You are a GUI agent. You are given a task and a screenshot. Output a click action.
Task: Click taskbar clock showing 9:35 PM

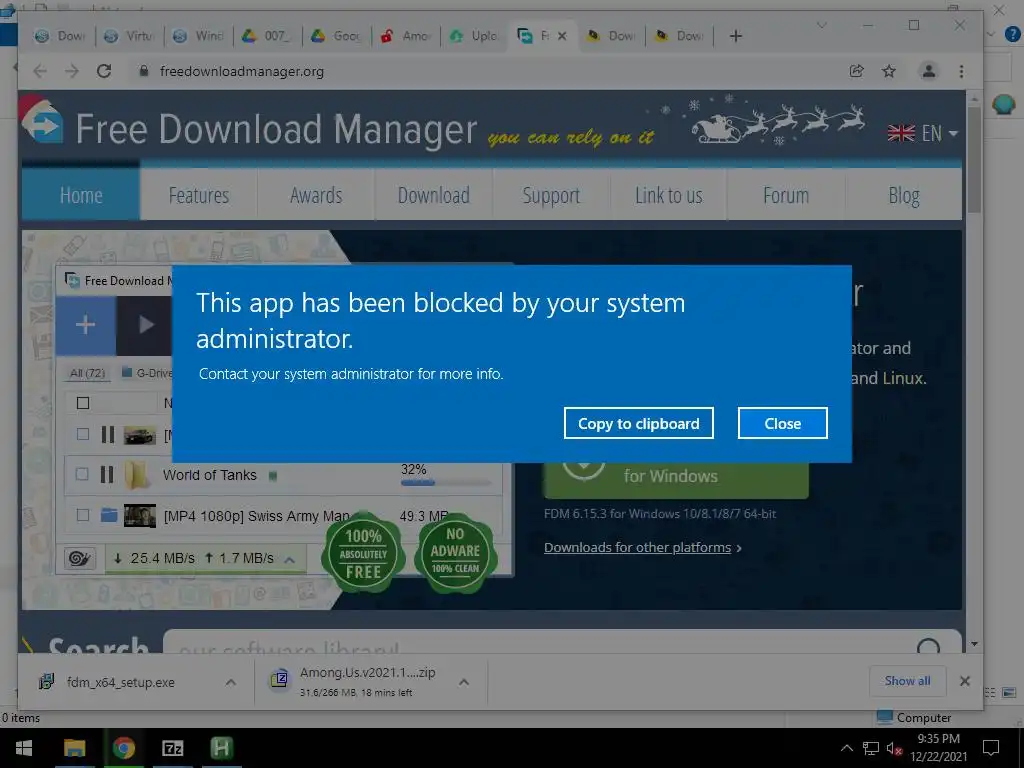click(x=938, y=748)
